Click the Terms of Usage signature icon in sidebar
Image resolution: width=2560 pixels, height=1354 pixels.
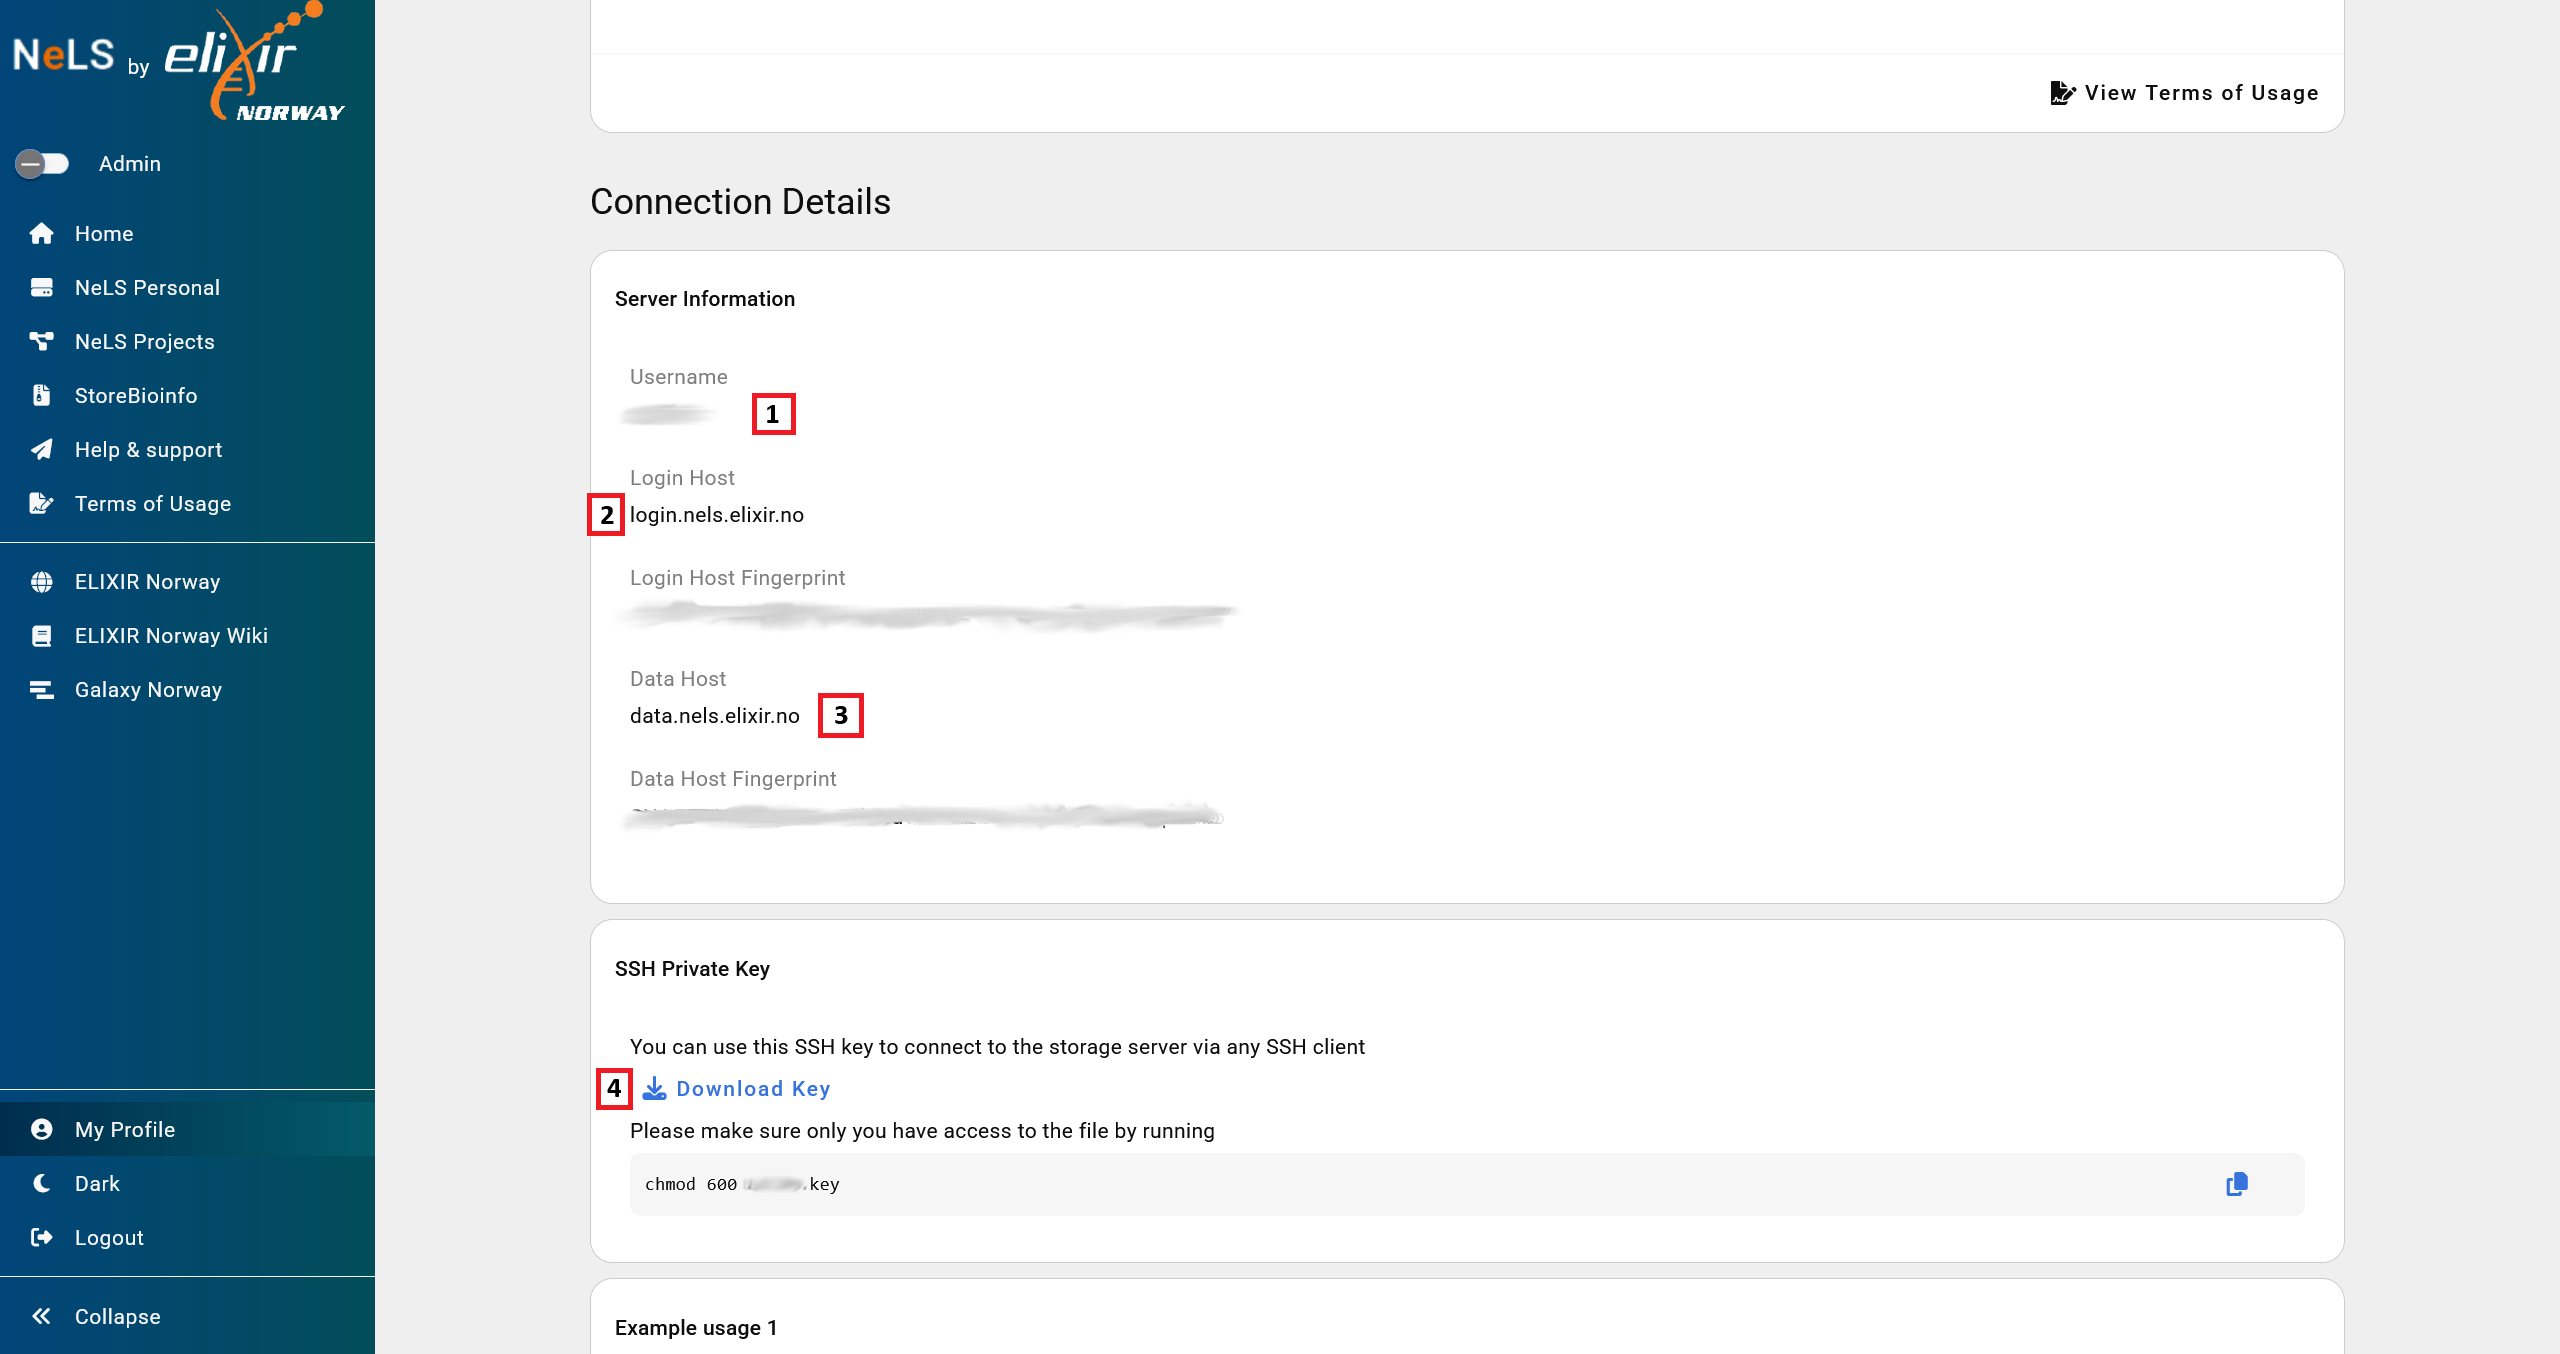[41, 503]
